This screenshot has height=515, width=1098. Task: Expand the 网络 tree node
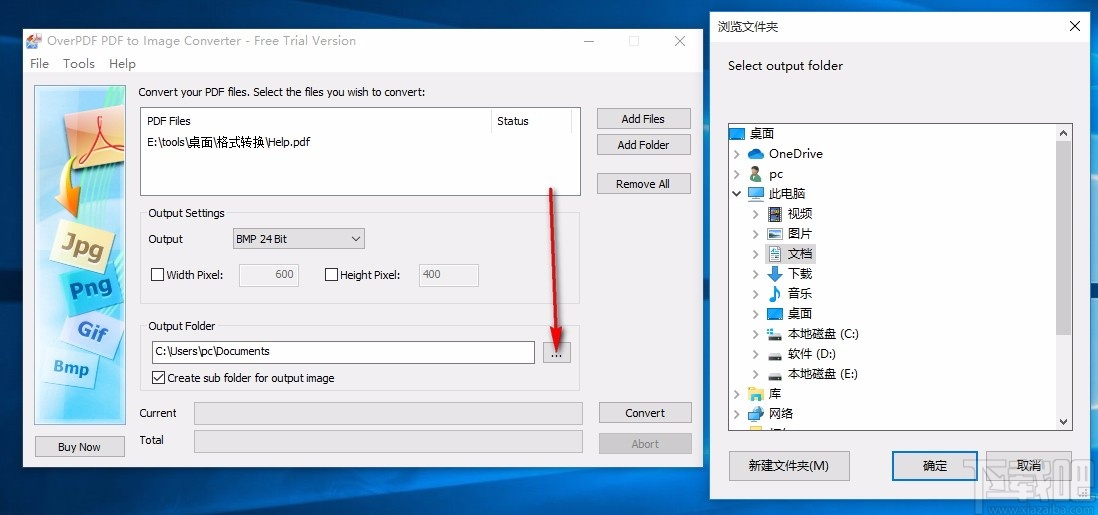pos(737,414)
